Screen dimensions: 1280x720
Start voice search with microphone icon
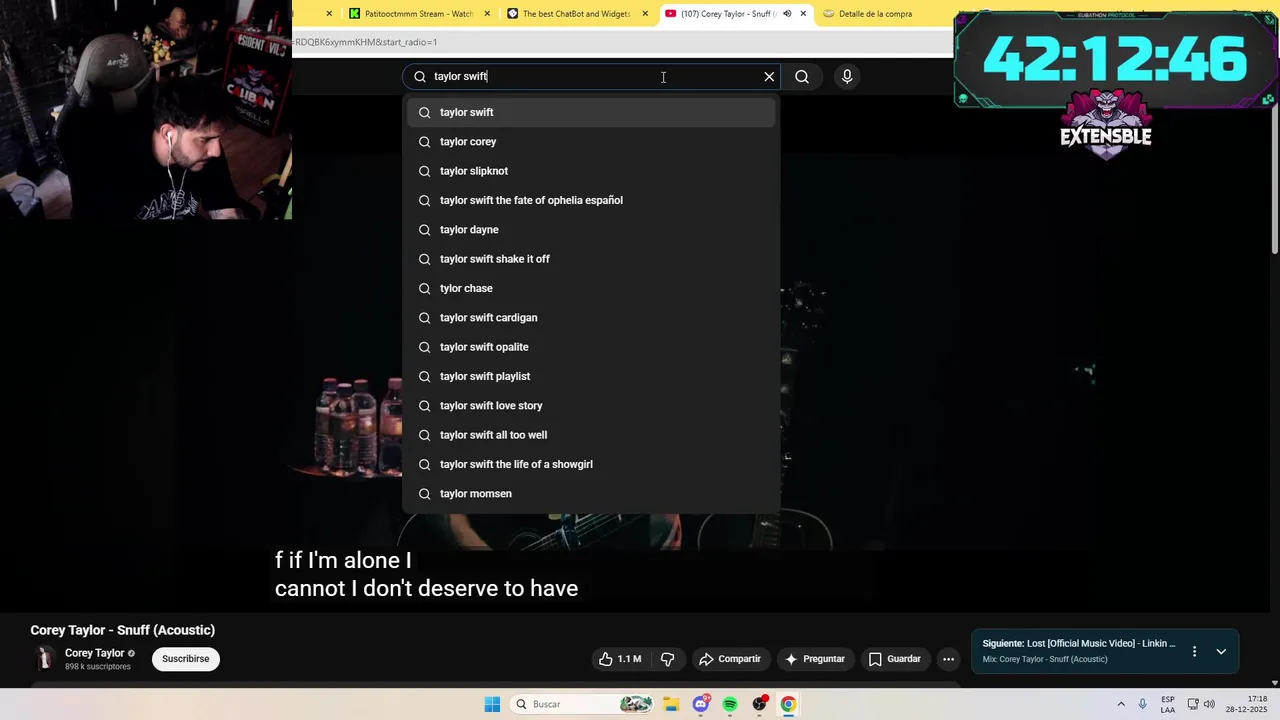847,76
